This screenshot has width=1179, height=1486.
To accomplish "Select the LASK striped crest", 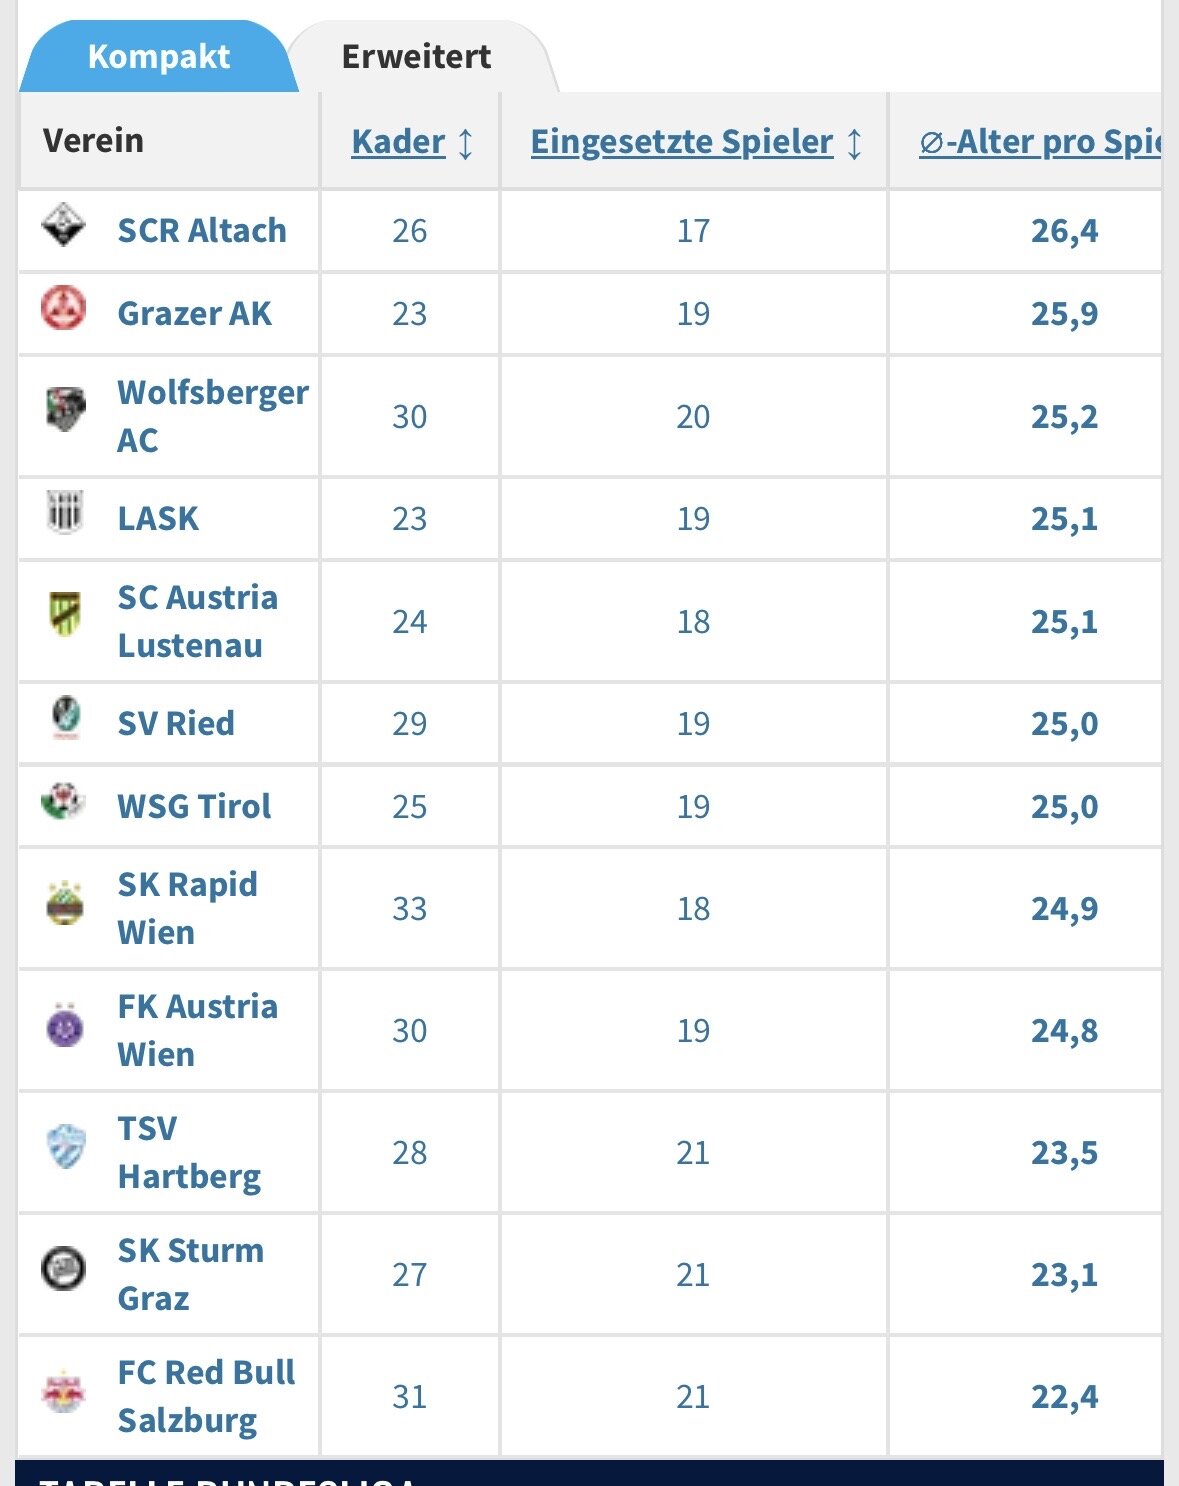I will click(x=65, y=513).
